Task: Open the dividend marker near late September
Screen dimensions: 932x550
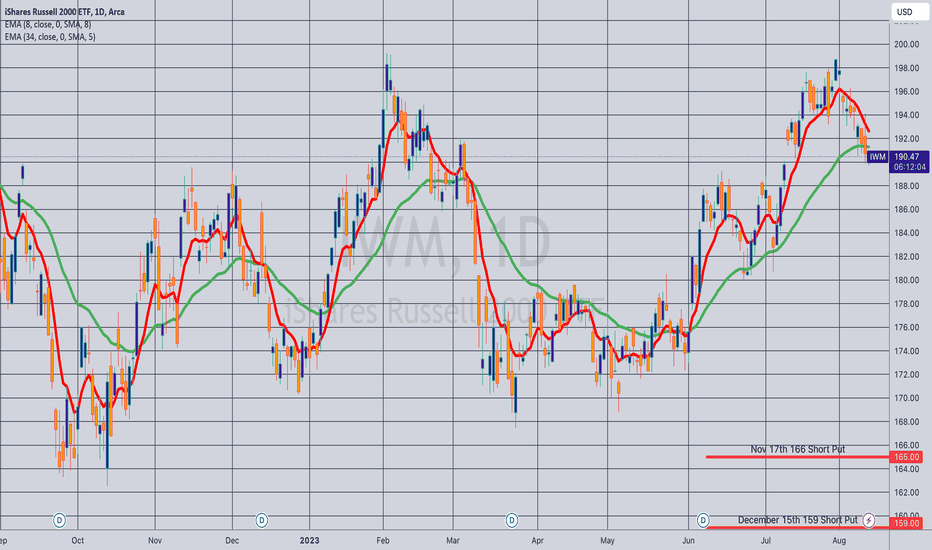Action: 59,521
